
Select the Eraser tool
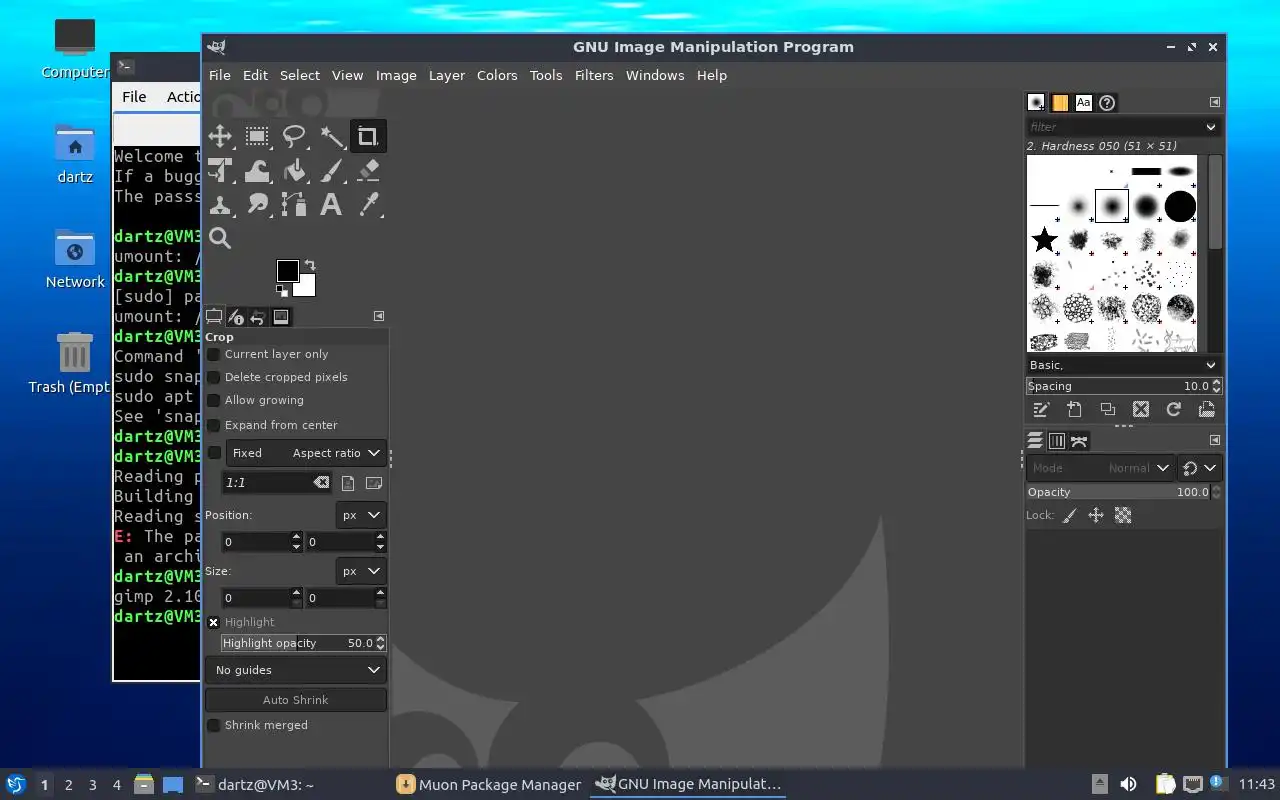click(x=368, y=170)
